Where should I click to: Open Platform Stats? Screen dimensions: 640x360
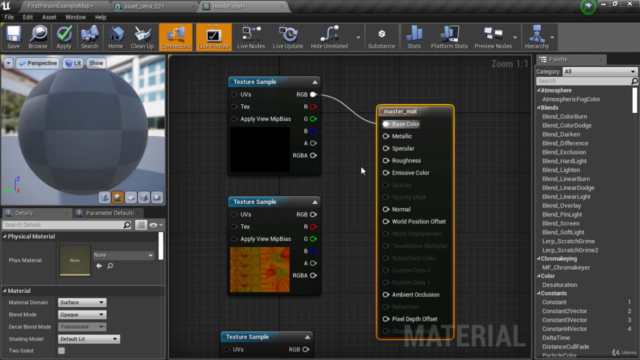click(x=449, y=37)
